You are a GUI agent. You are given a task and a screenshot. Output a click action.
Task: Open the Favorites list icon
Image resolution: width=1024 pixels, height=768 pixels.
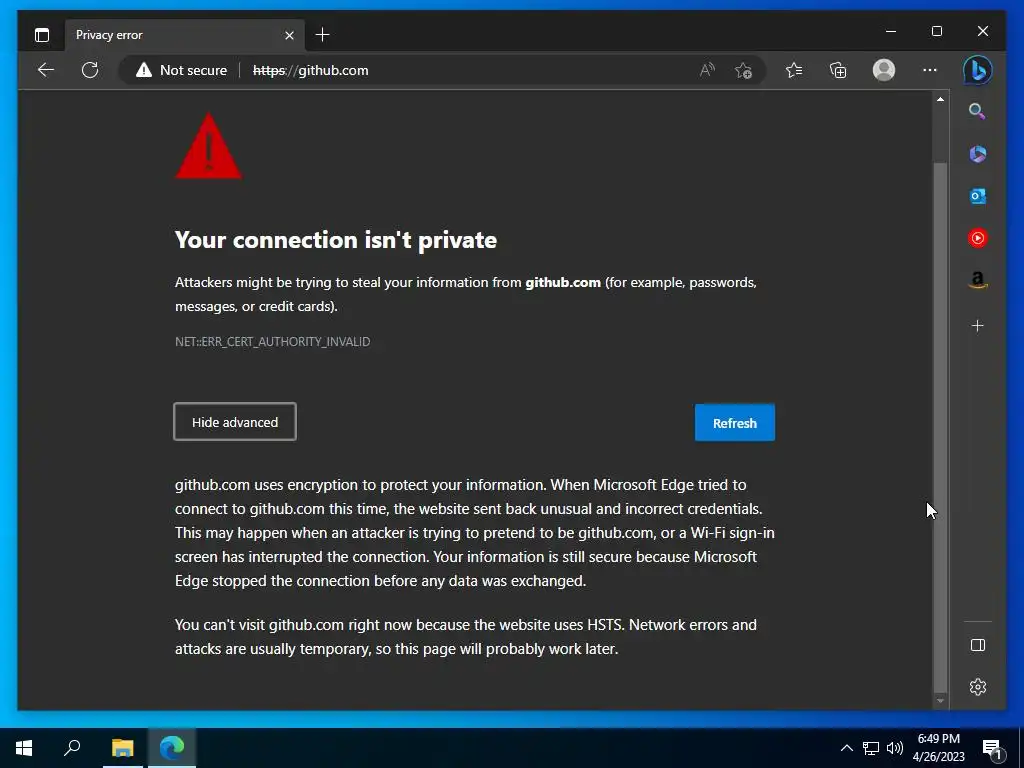tap(794, 70)
